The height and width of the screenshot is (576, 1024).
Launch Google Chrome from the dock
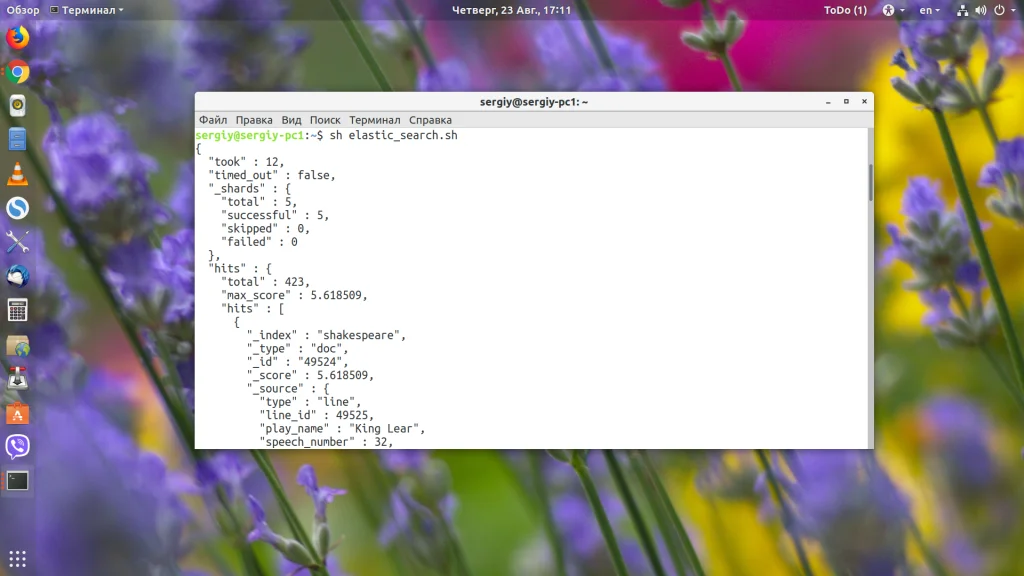coord(18,72)
